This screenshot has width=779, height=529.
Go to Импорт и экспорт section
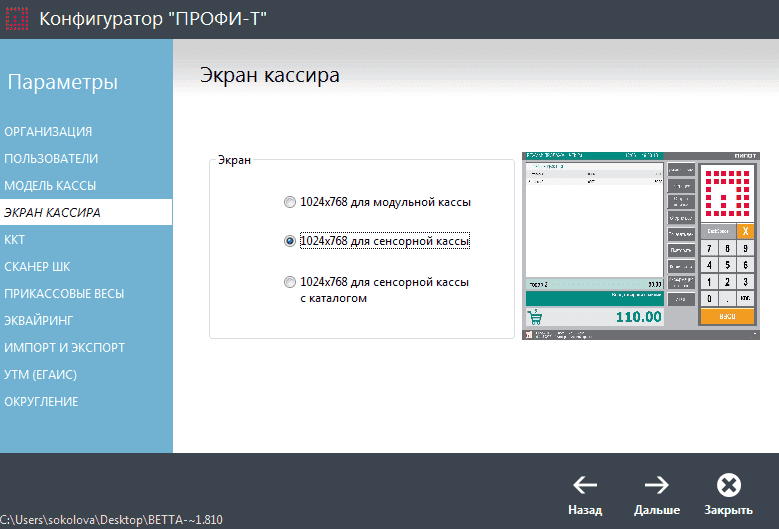(65, 347)
